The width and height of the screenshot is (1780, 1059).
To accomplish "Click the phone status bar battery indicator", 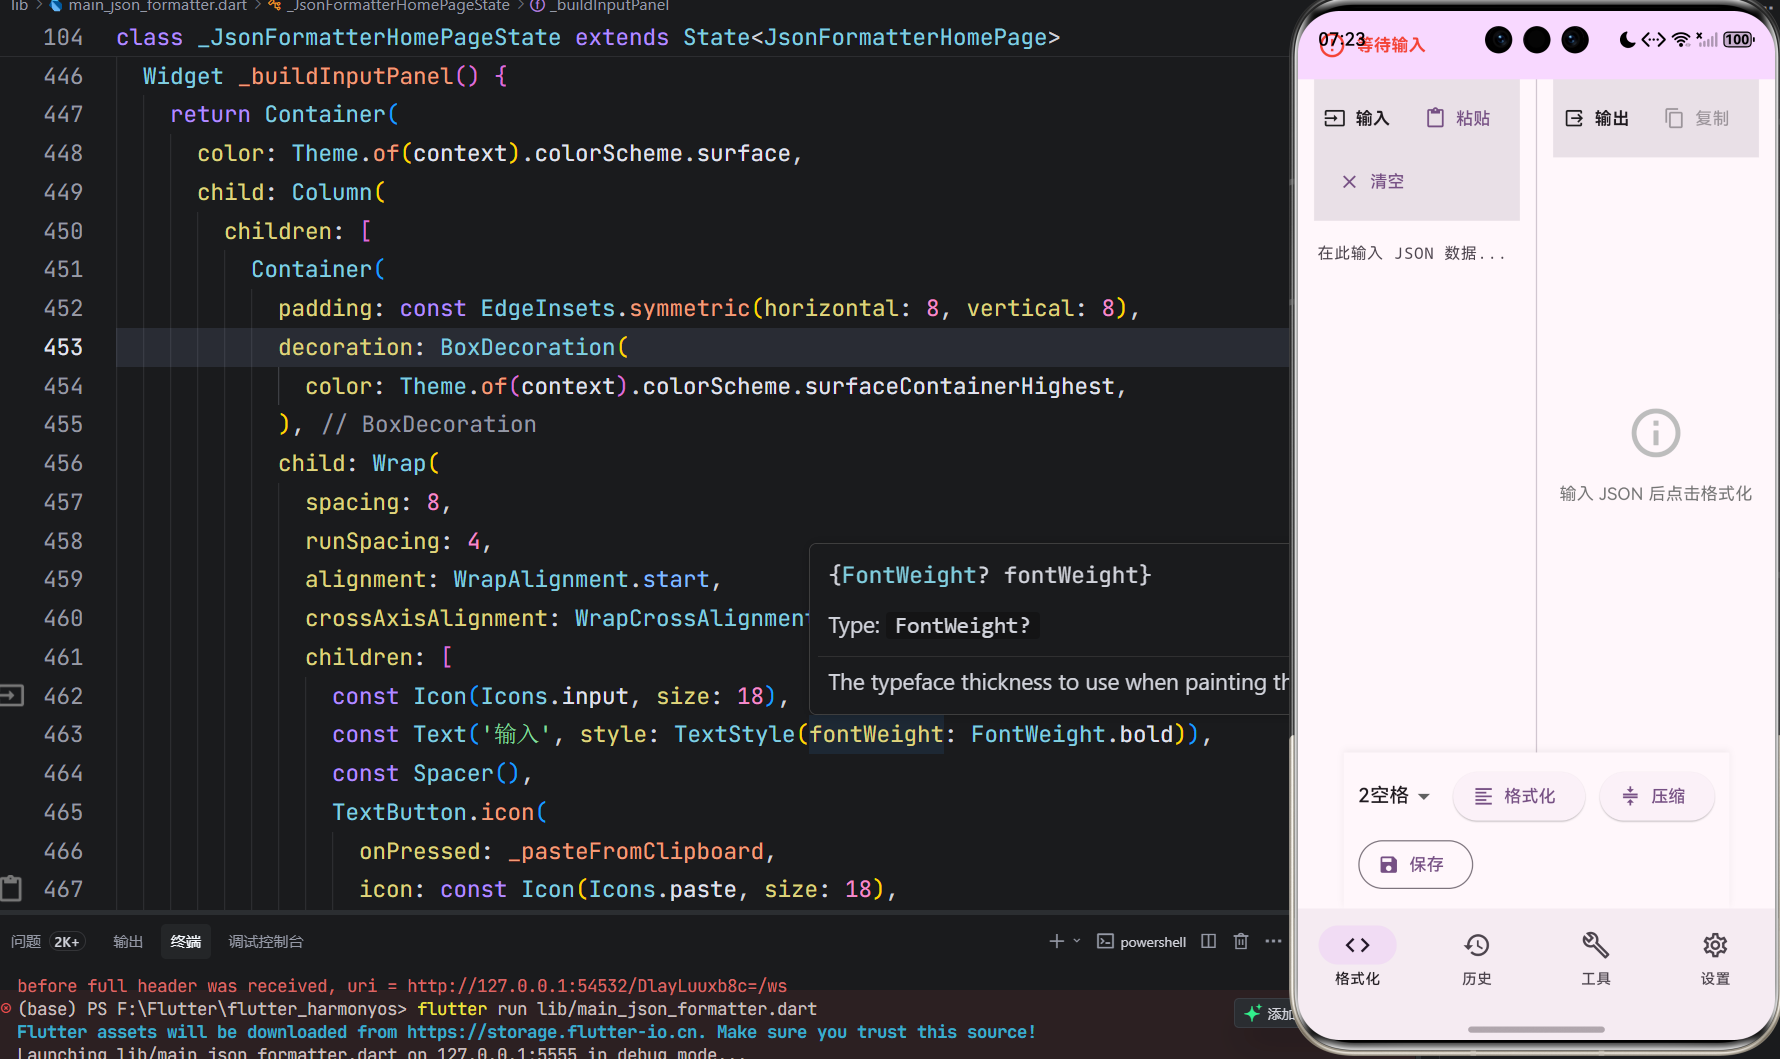I will coord(1738,40).
